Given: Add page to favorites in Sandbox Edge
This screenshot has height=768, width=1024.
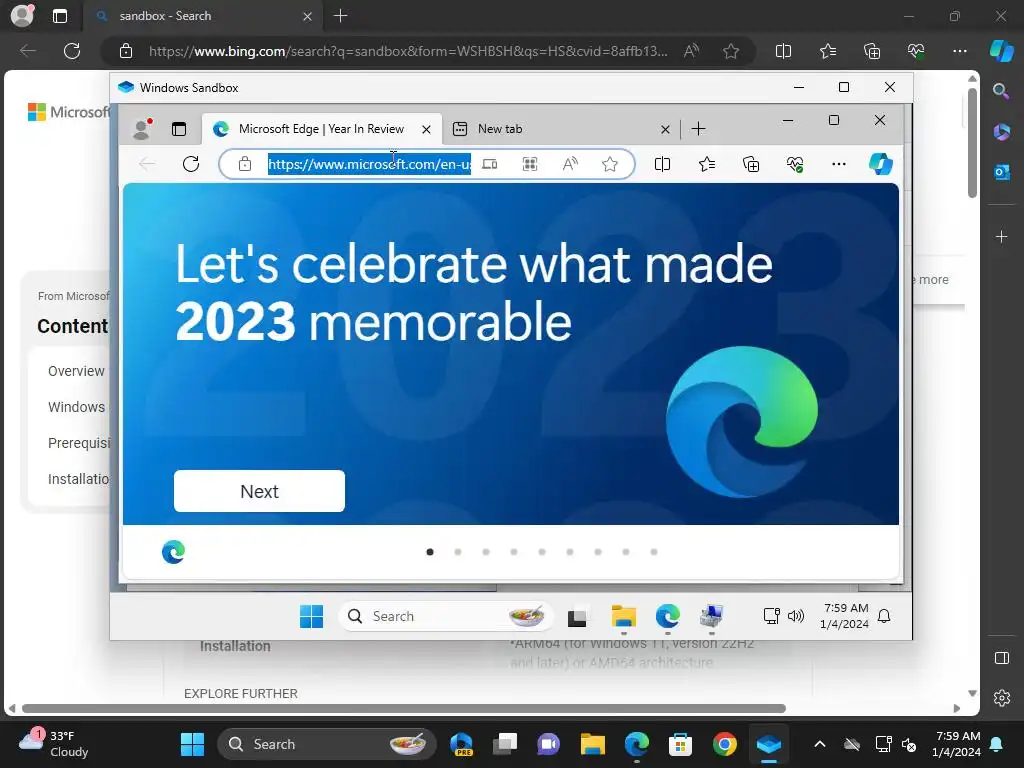Looking at the screenshot, I should tap(610, 164).
